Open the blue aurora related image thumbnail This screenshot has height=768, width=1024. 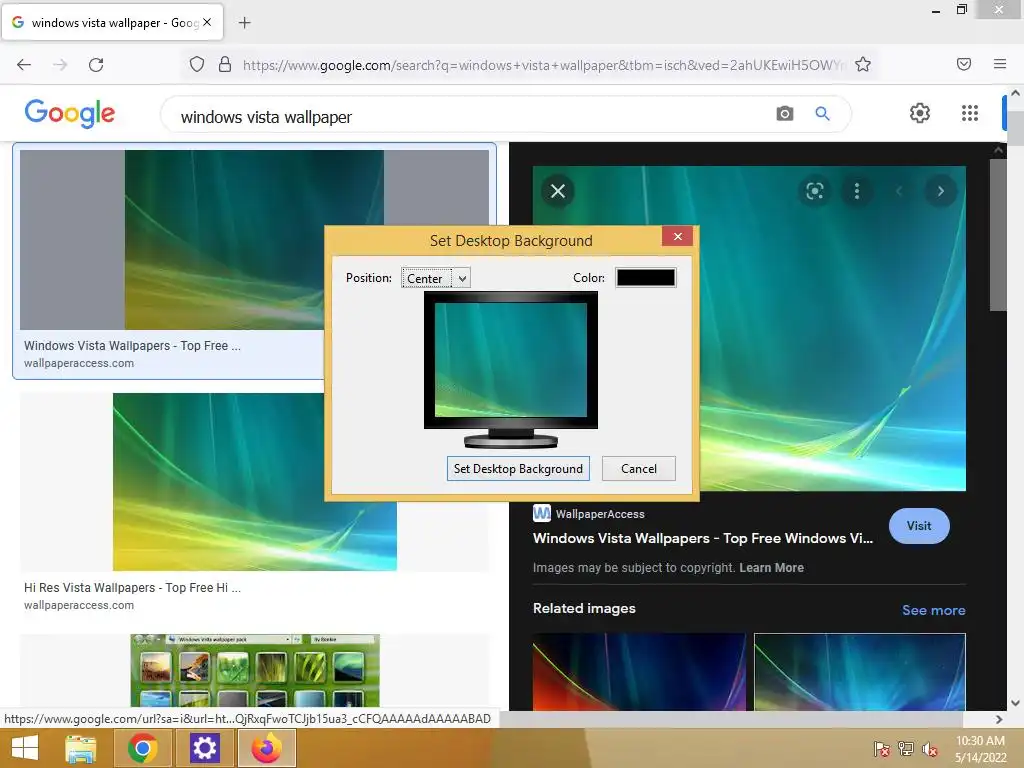click(859, 671)
